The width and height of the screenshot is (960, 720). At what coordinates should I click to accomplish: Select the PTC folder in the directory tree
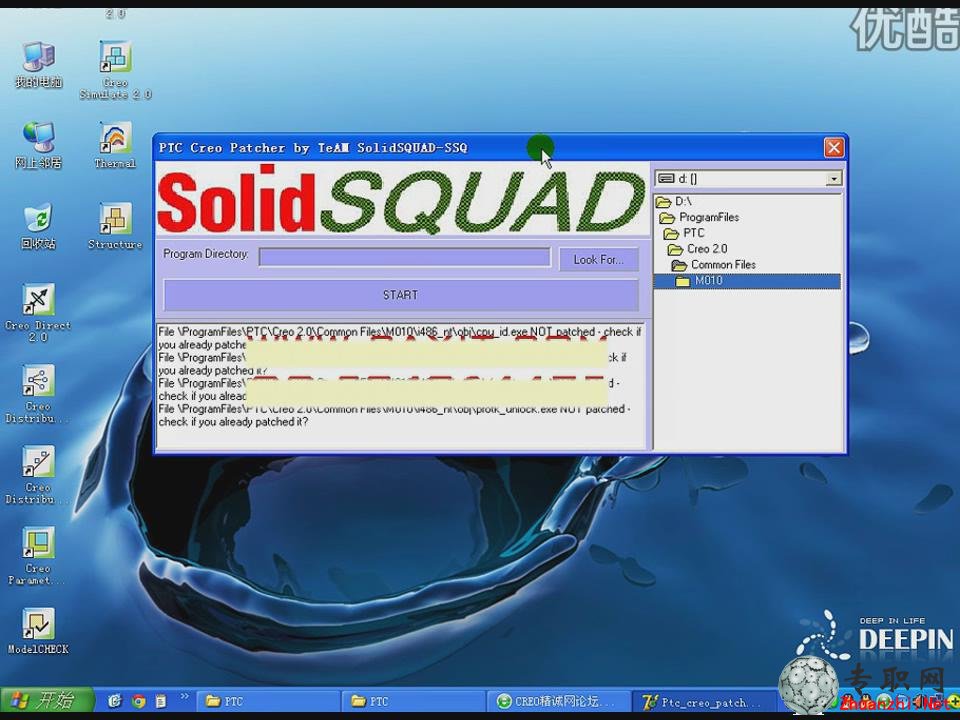click(x=684, y=233)
